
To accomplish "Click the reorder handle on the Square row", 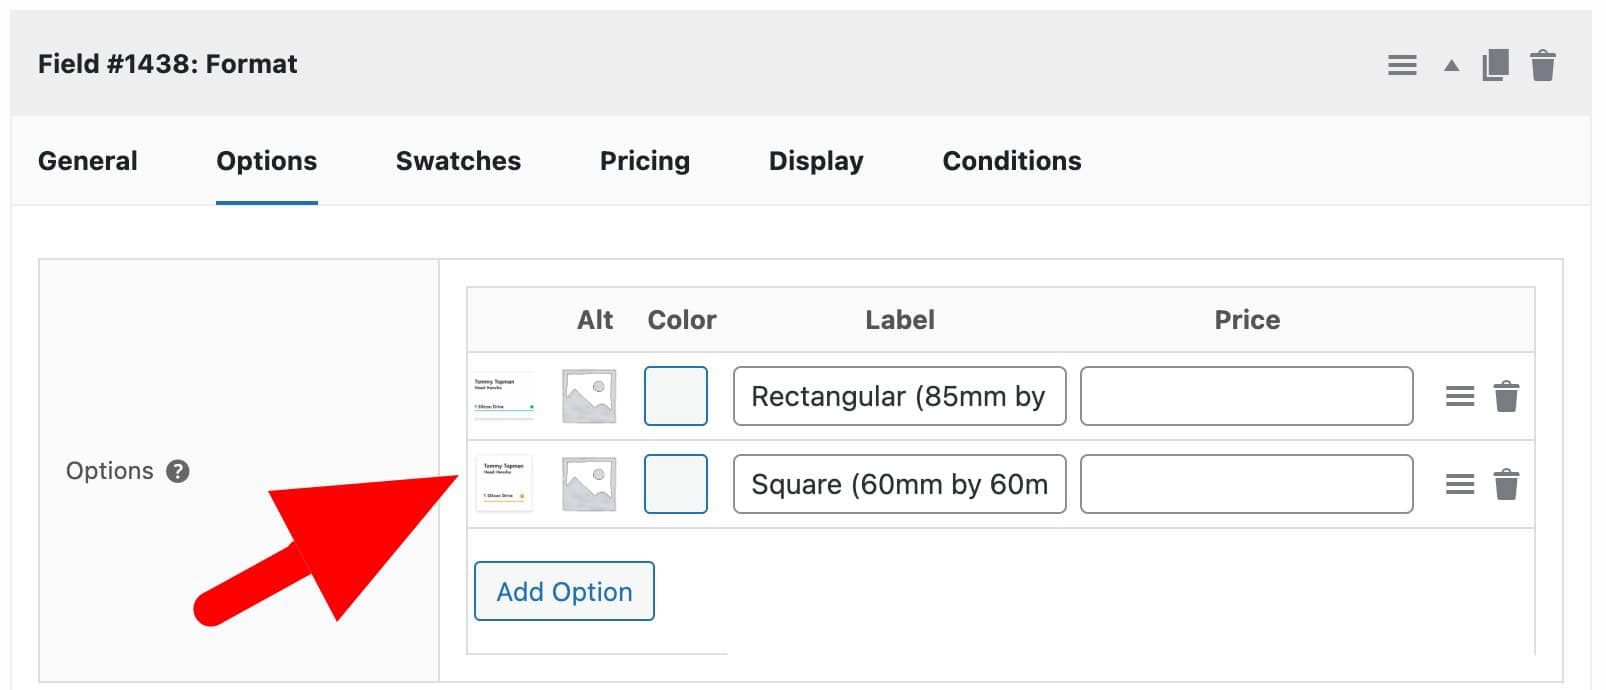I will click(x=1460, y=484).
